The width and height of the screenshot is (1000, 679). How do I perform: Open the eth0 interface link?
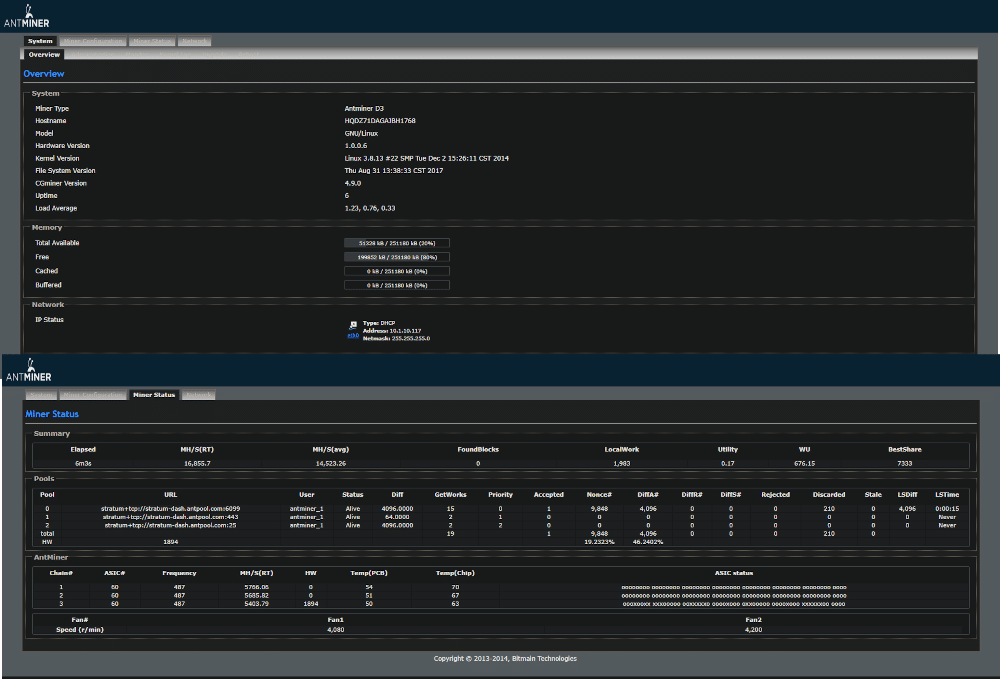pos(353,335)
